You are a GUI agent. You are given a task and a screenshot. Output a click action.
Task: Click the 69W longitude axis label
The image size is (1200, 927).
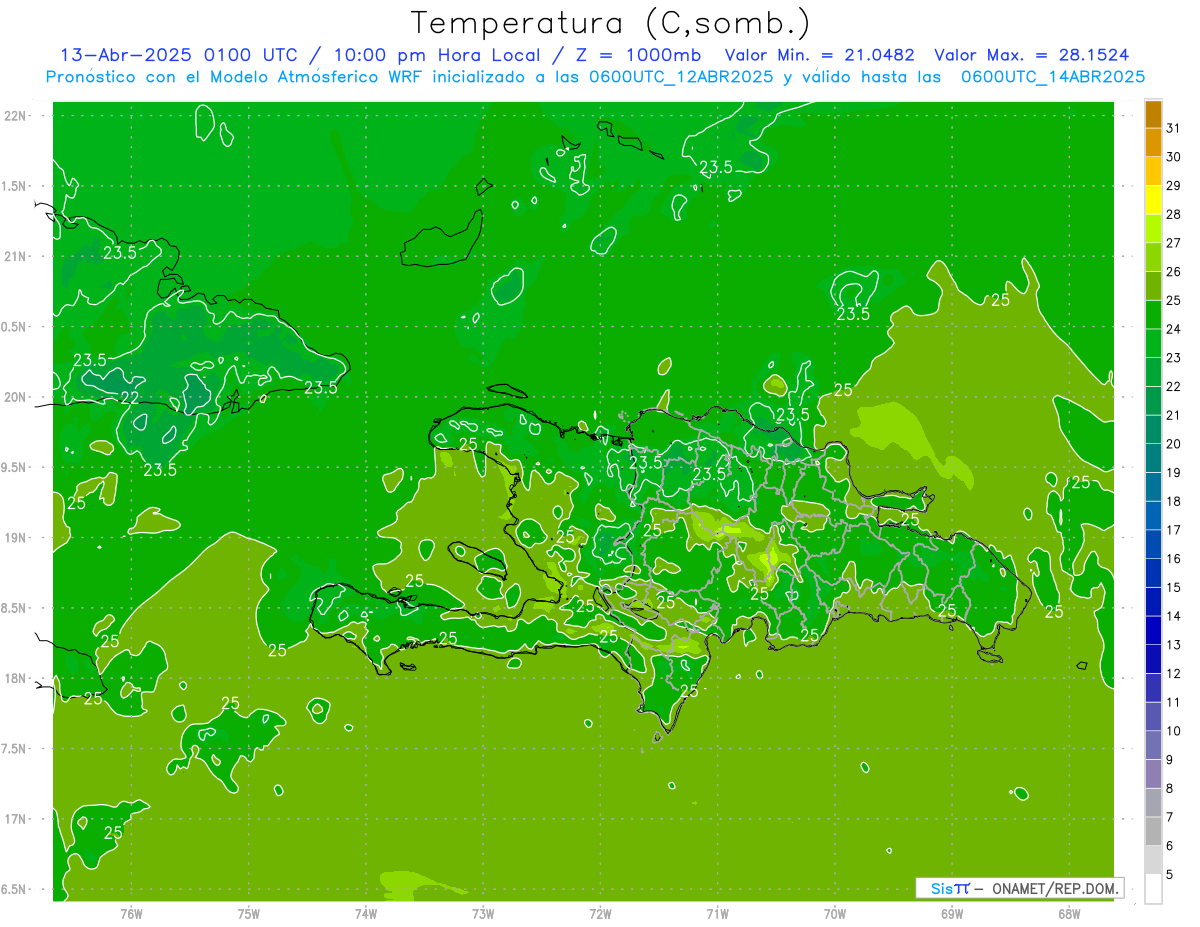pyautogui.click(x=952, y=913)
